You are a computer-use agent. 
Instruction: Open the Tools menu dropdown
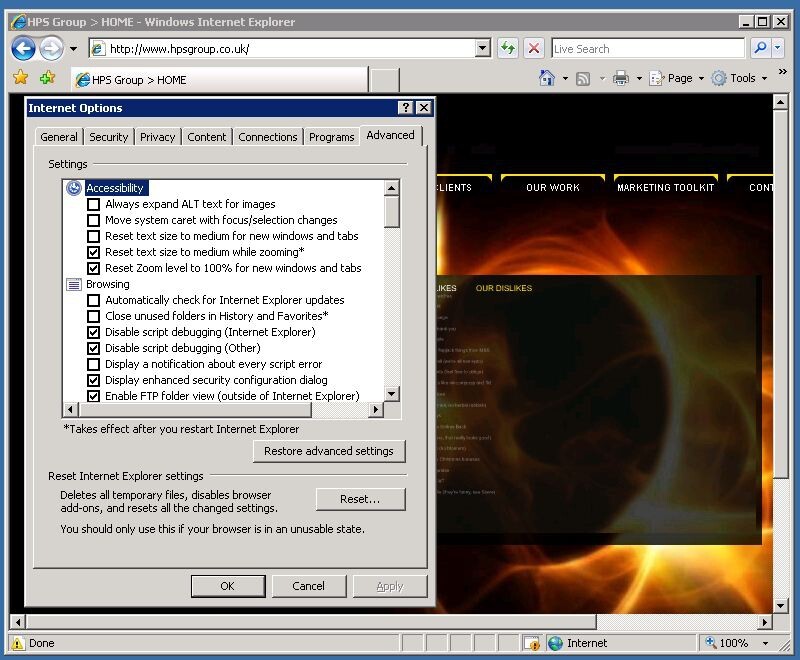pyautogui.click(x=745, y=77)
